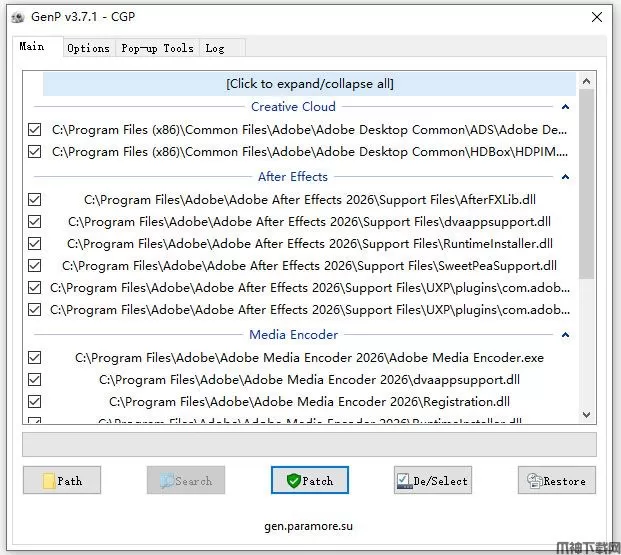Click the After Effects section header
This screenshot has width=621, height=555.
click(293, 177)
